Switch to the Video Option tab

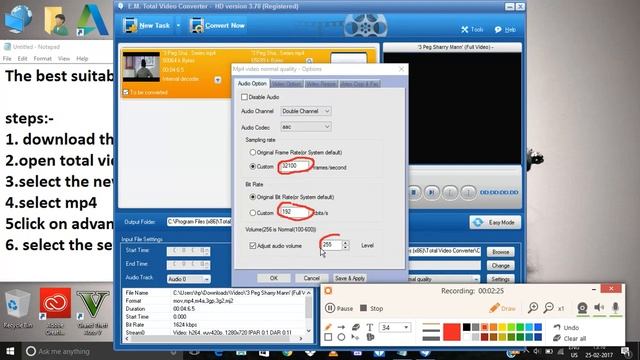(287, 84)
